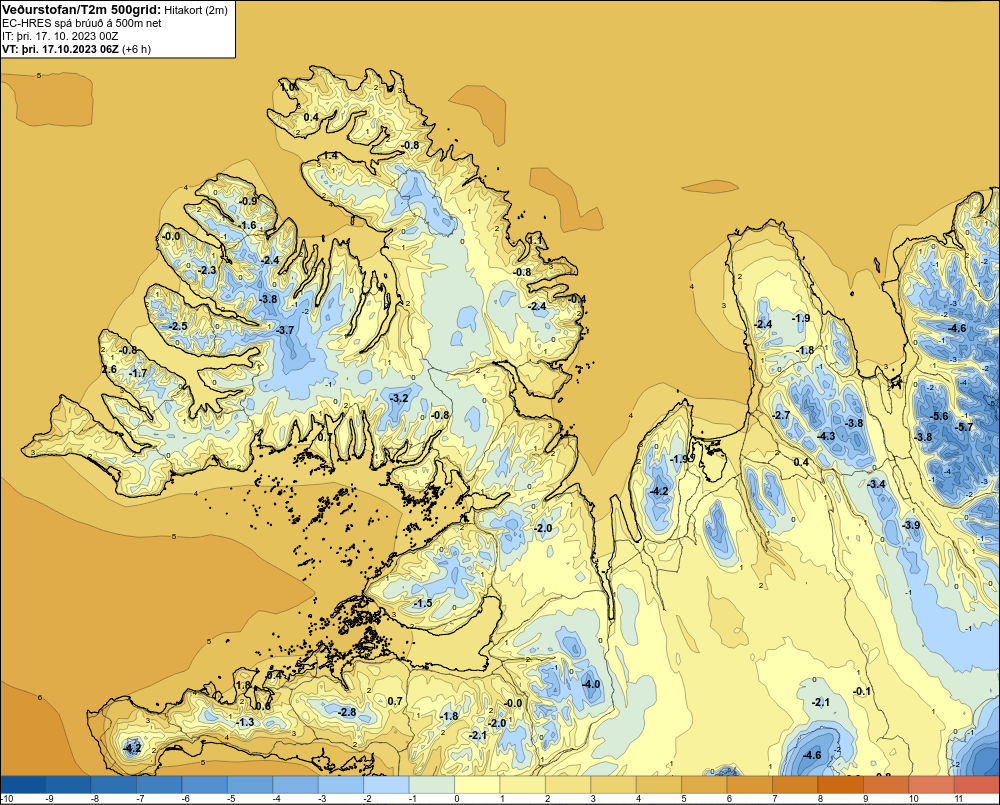This screenshot has width=1000, height=805.
Task: Click the '-4.0' temperature value
Action: tap(591, 684)
